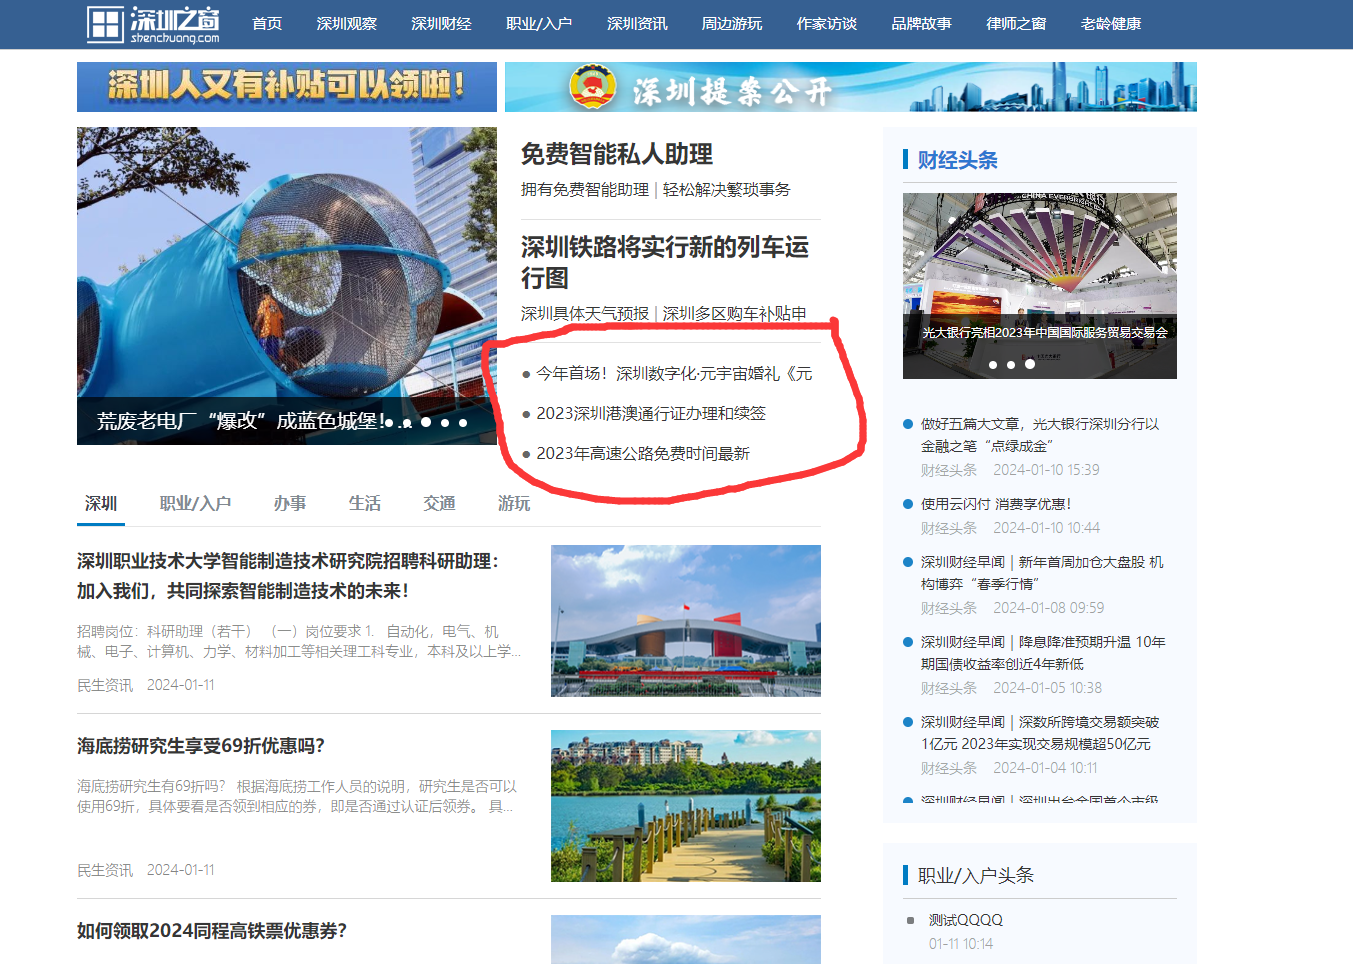Open 降息降准预期升温 news item
Screen dimensions: 1353x964
point(1043,653)
